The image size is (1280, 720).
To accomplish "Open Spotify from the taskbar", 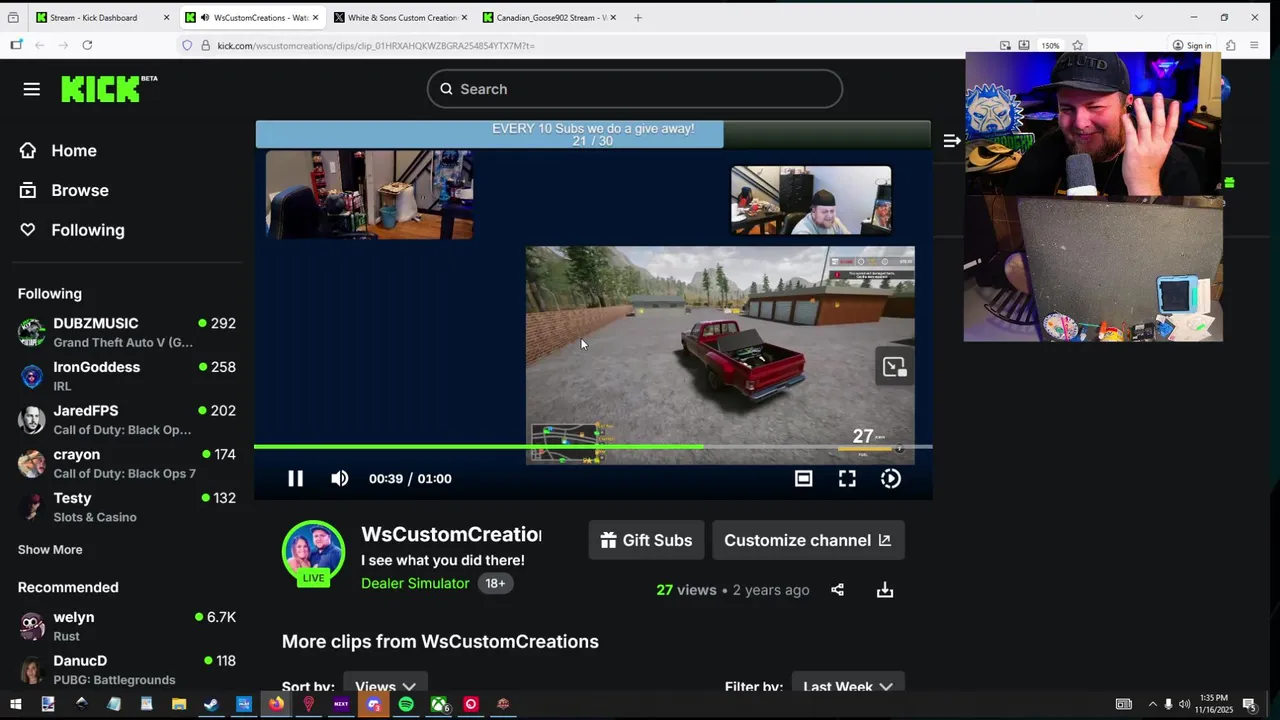I will [406, 704].
